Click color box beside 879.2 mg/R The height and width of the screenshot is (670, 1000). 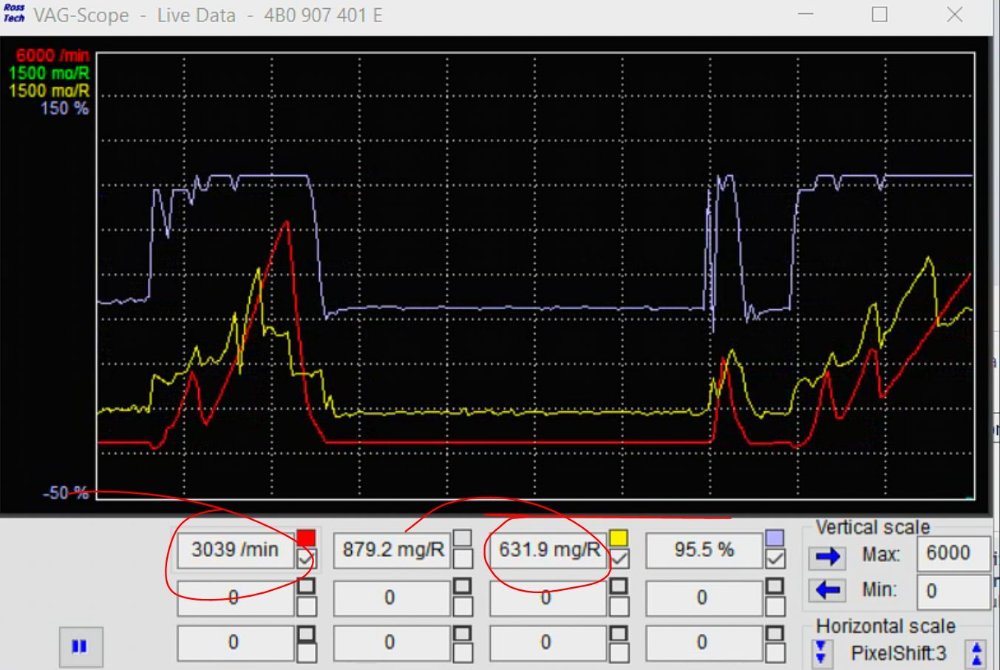coord(462,538)
